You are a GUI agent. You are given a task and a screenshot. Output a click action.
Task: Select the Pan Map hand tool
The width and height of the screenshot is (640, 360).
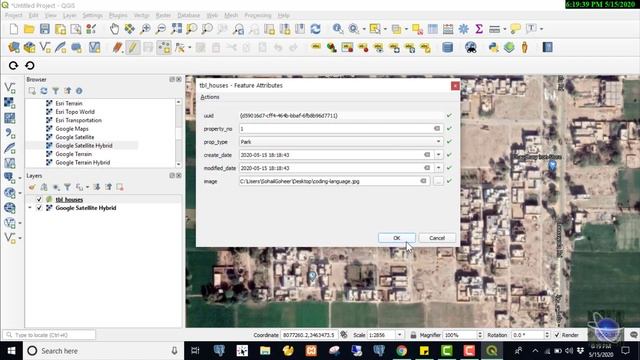115,29
